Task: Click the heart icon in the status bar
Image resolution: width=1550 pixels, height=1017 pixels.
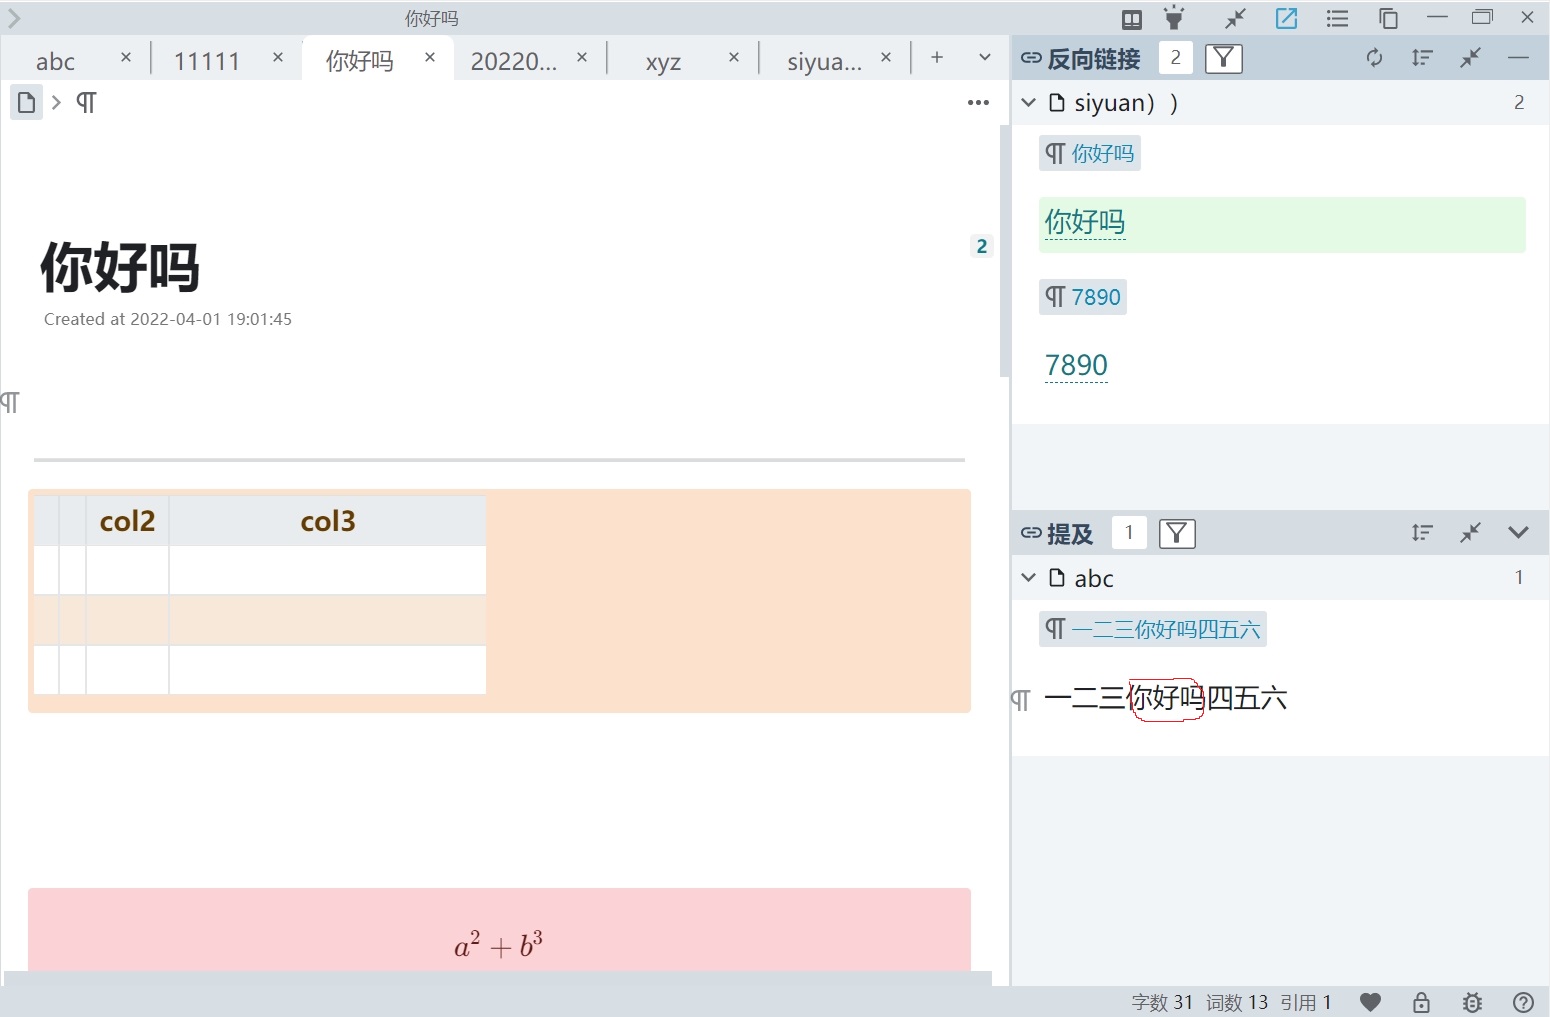Action: (1370, 1002)
